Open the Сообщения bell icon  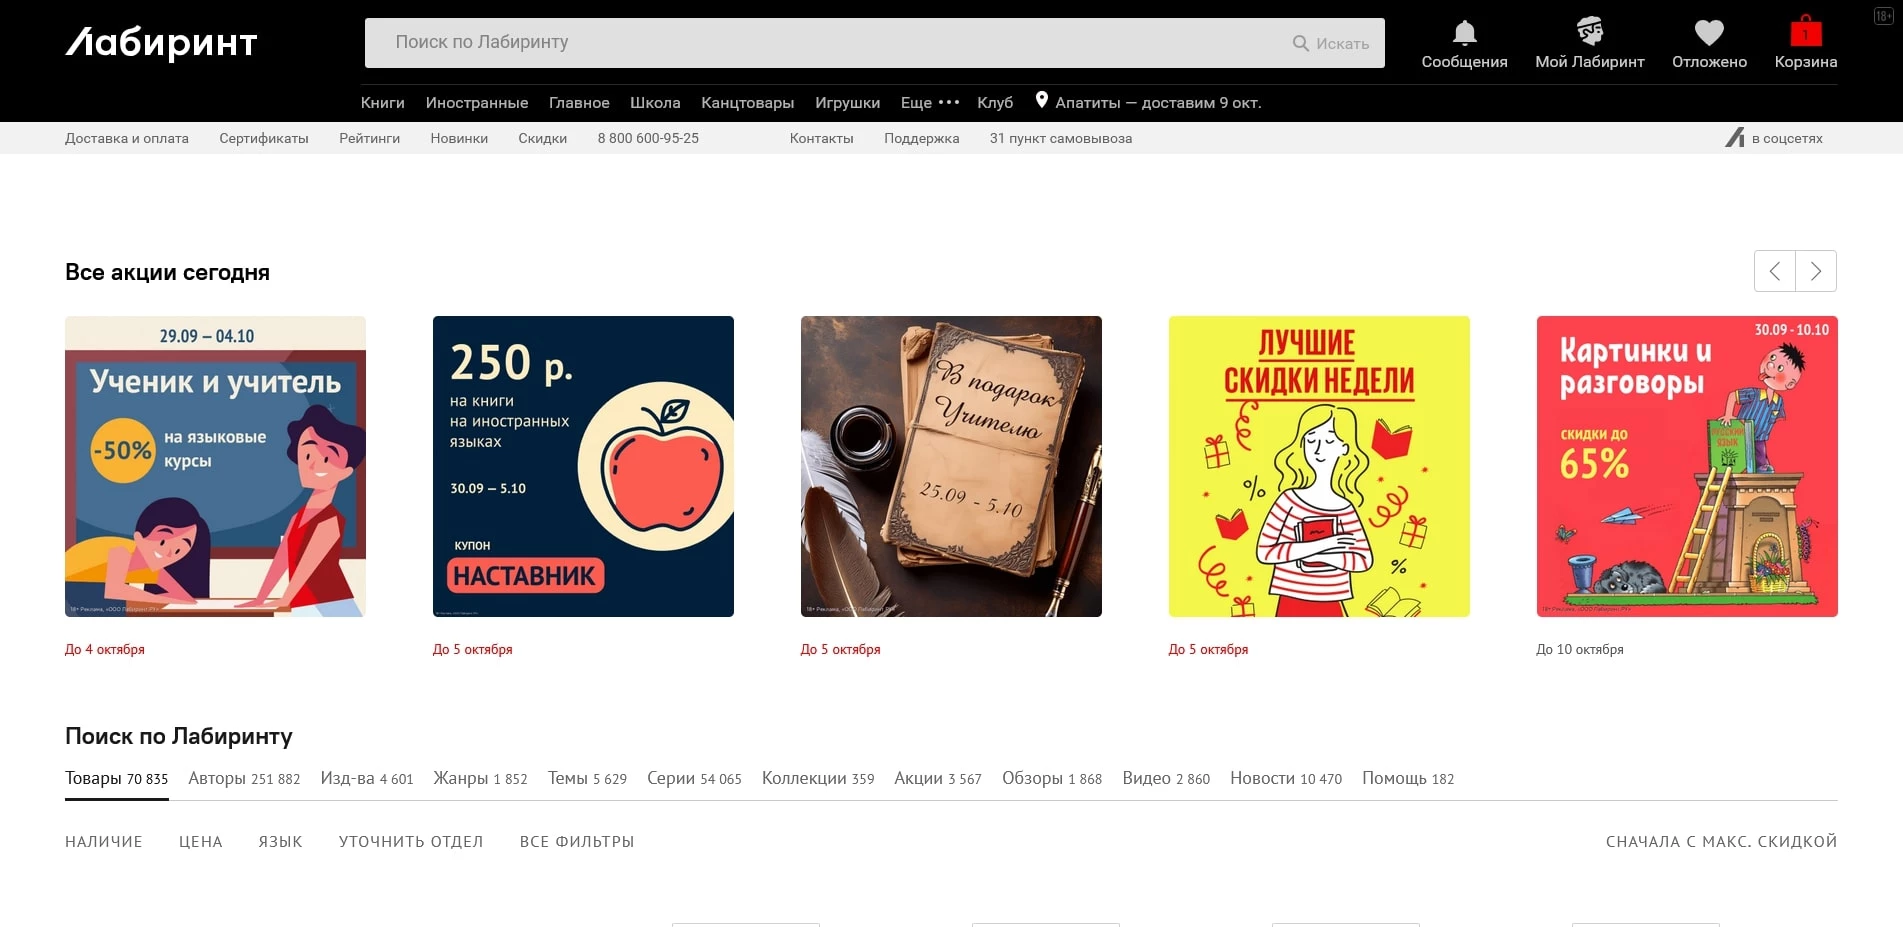coord(1464,33)
